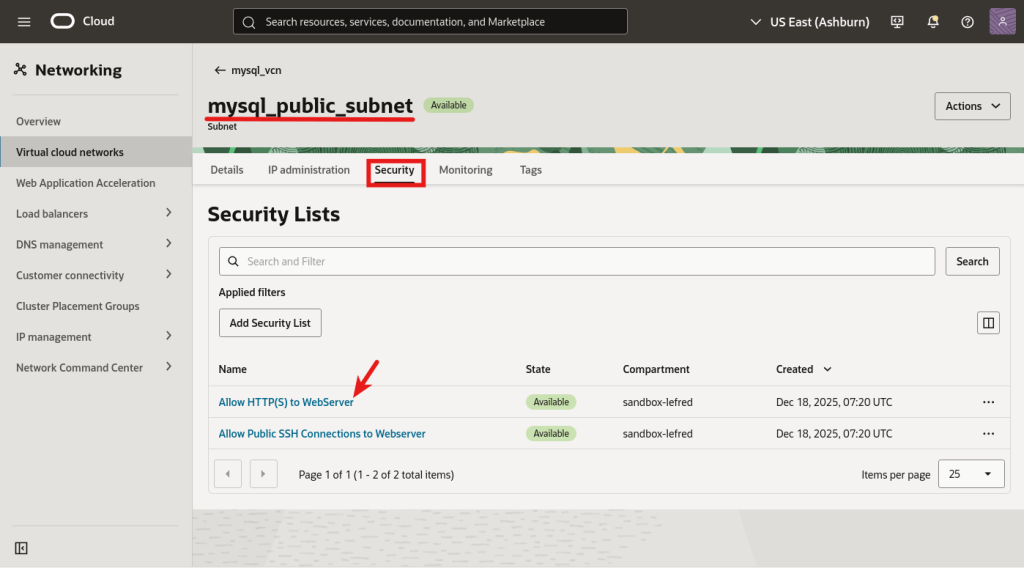Click Available state in Allow HTTP(S) row
Image resolution: width=1024 pixels, height=568 pixels.
pos(551,402)
